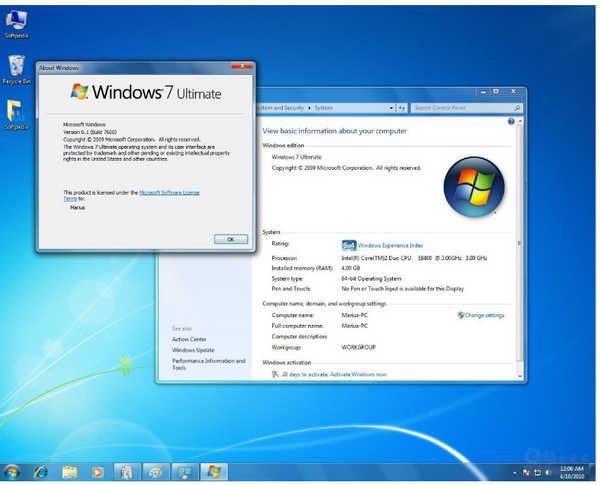Click System window scrollbar up arrow
The width and height of the screenshot is (600, 485).
[520, 121]
